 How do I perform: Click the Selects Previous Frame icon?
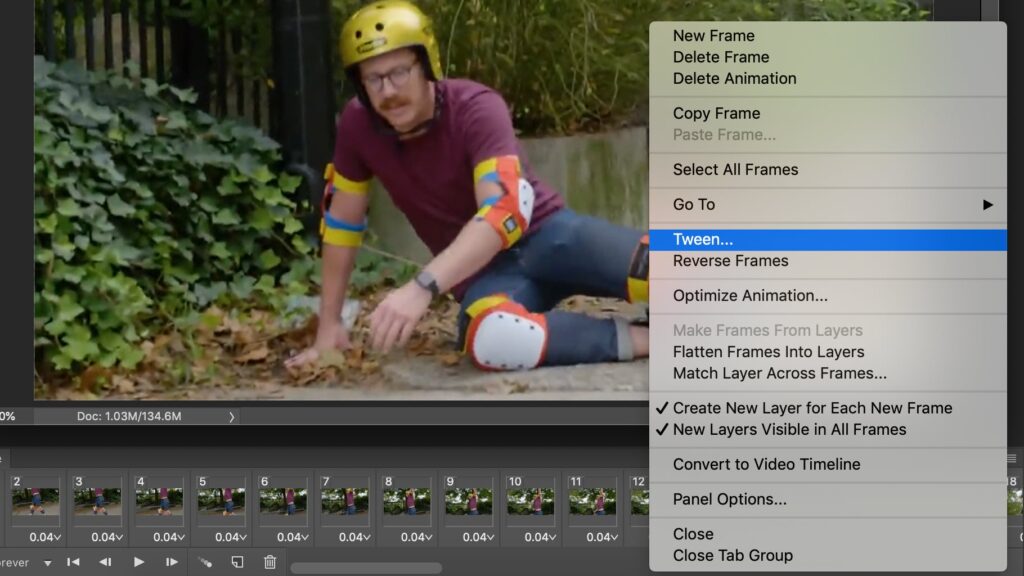[106, 562]
